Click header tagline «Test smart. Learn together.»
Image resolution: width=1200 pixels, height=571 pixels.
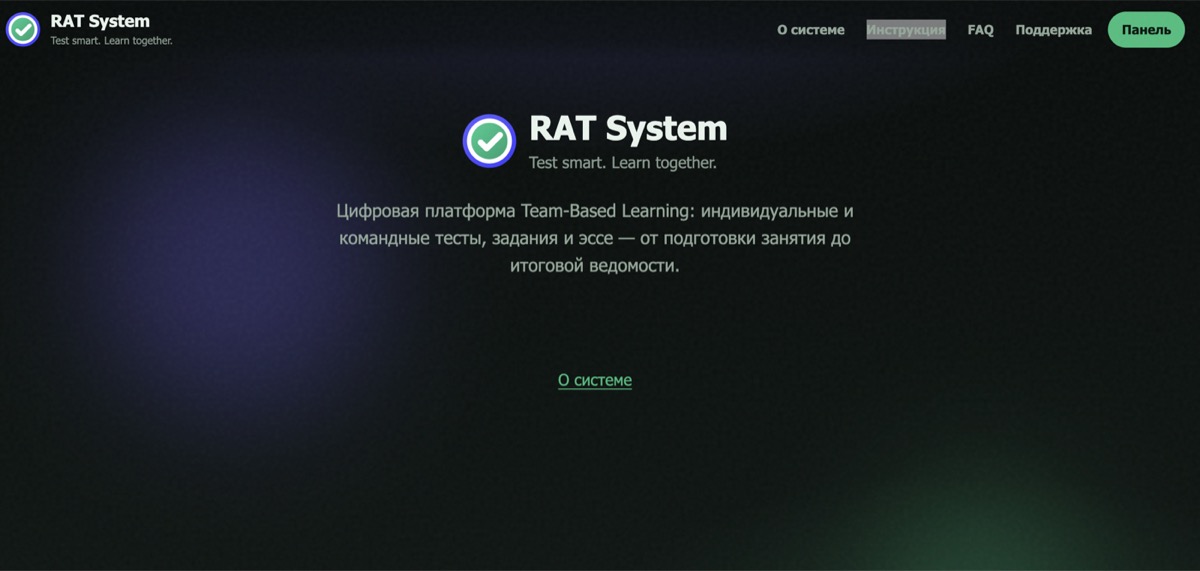112,41
